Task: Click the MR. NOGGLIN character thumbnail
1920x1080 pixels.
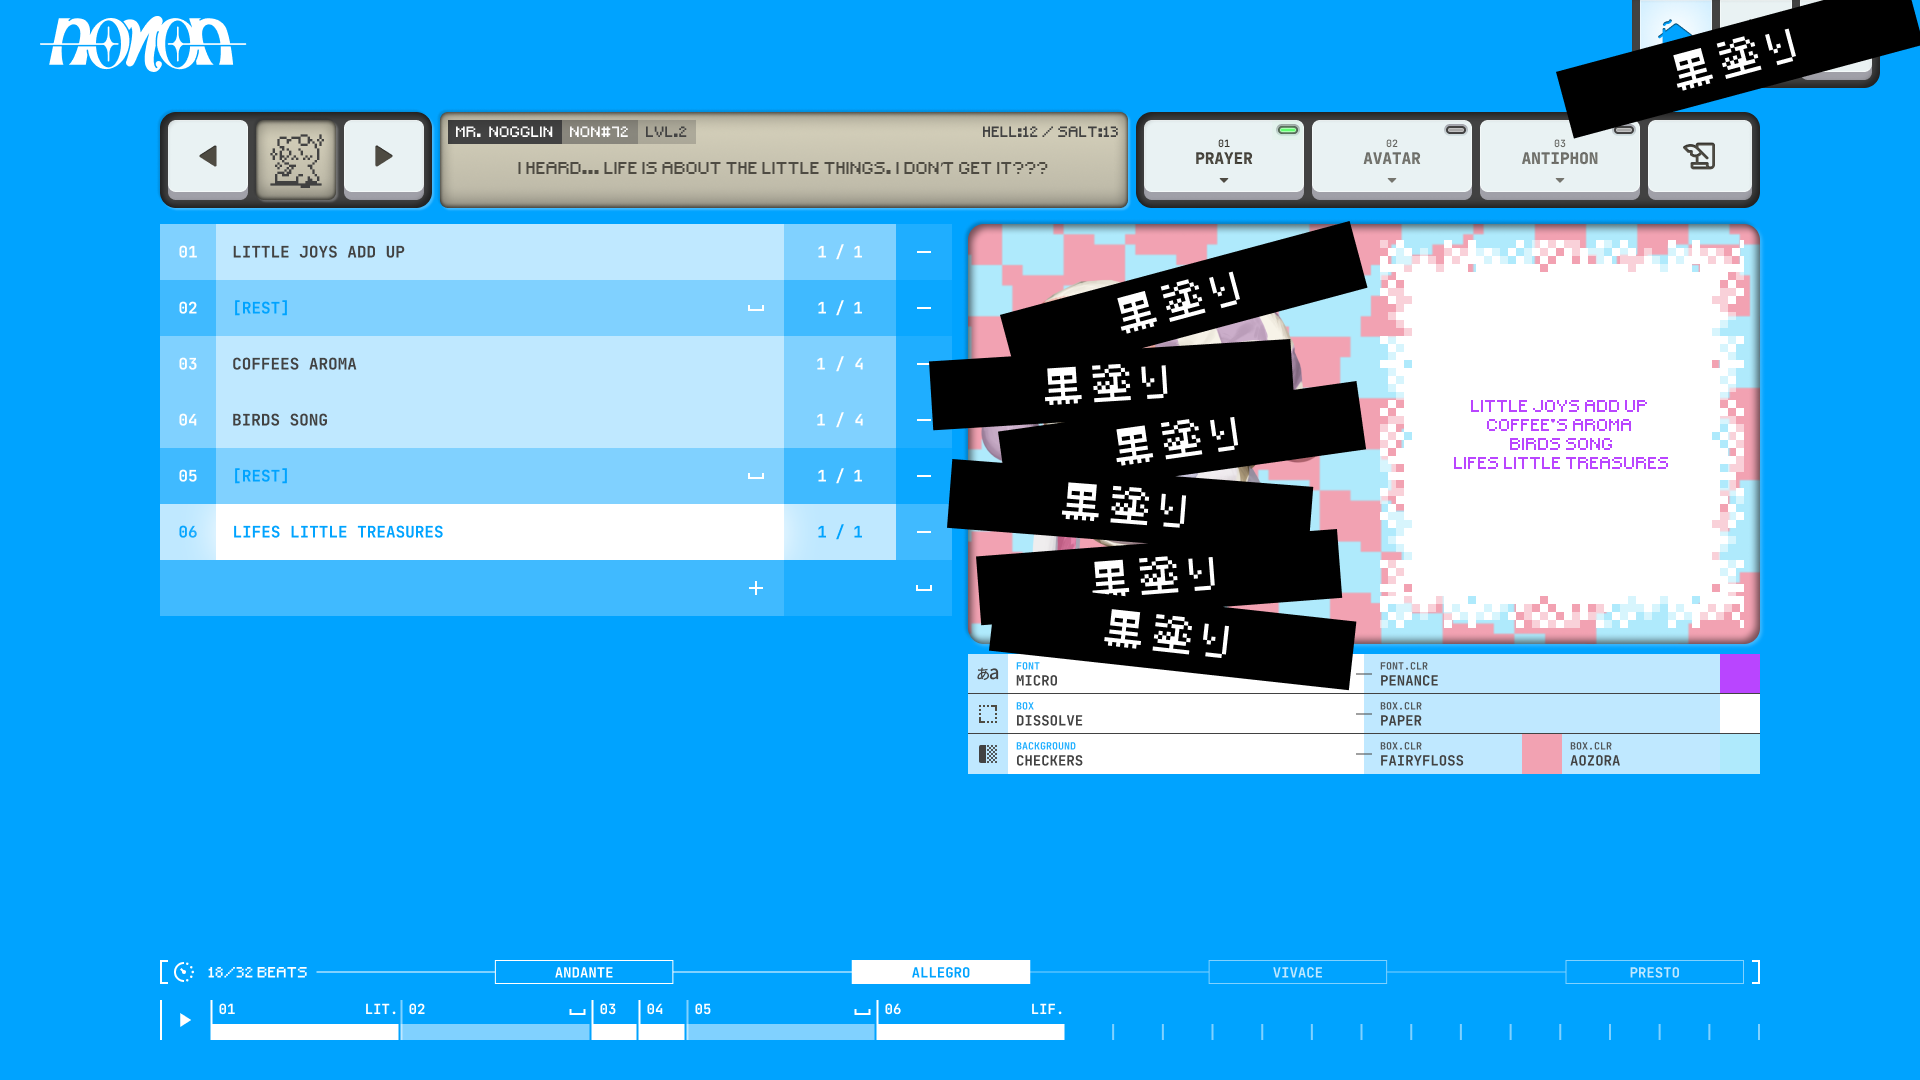Action: pyautogui.click(x=295, y=158)
